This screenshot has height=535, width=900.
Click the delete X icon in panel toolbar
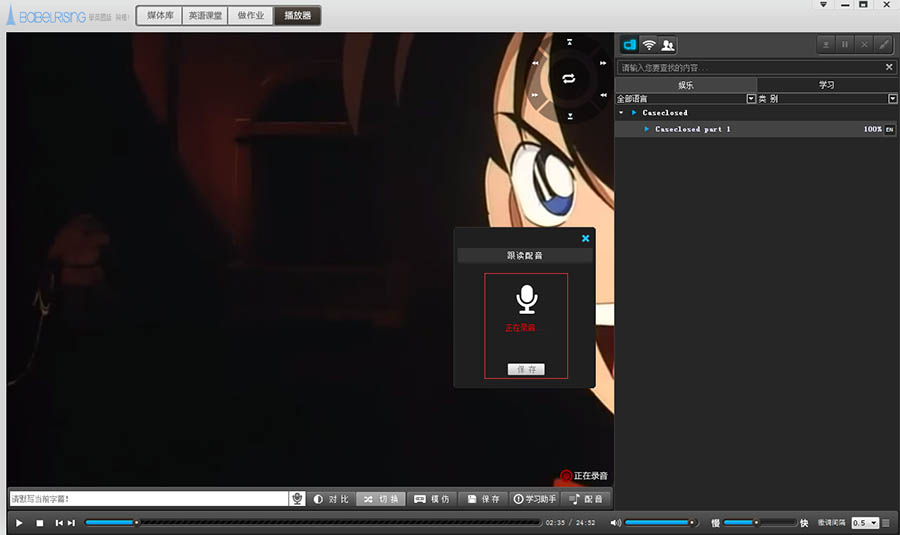click(x=864, y=44)
